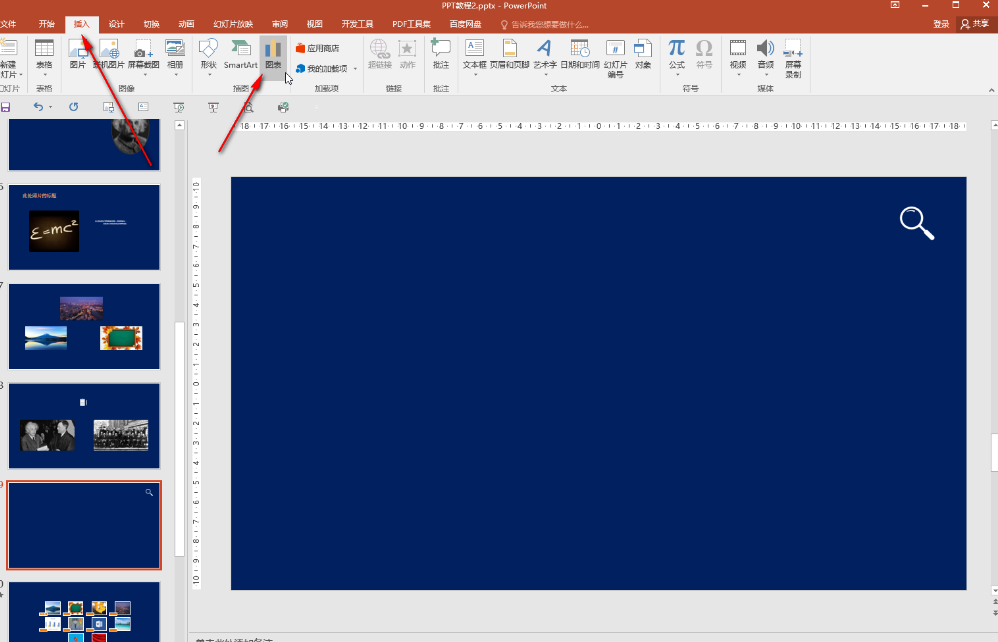Insert a SmartArt graphic
Viewport: 998px width, 642px height.
point(240,54)
